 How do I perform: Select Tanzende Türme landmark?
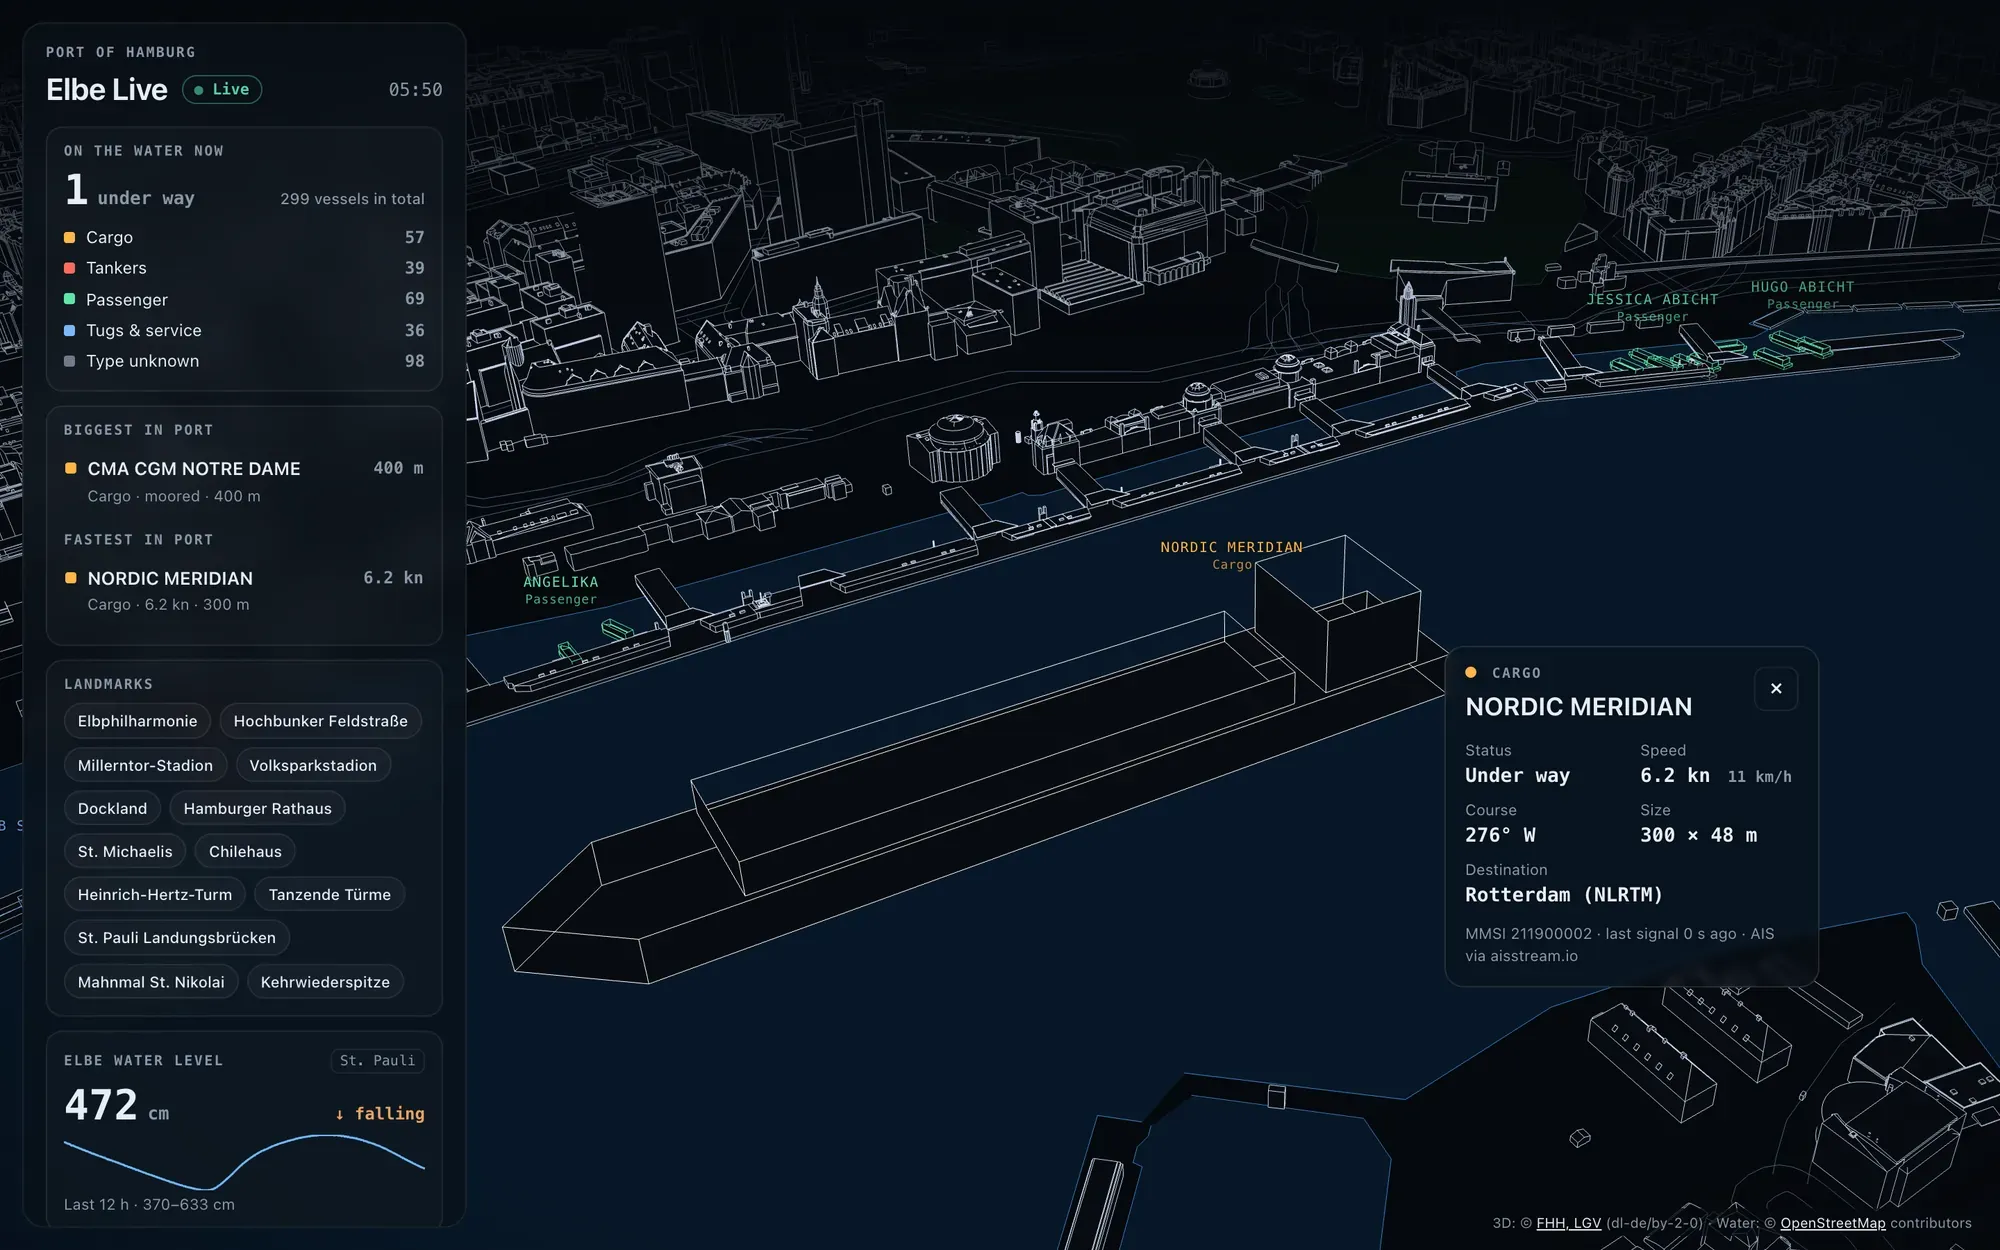click(329, 894)
